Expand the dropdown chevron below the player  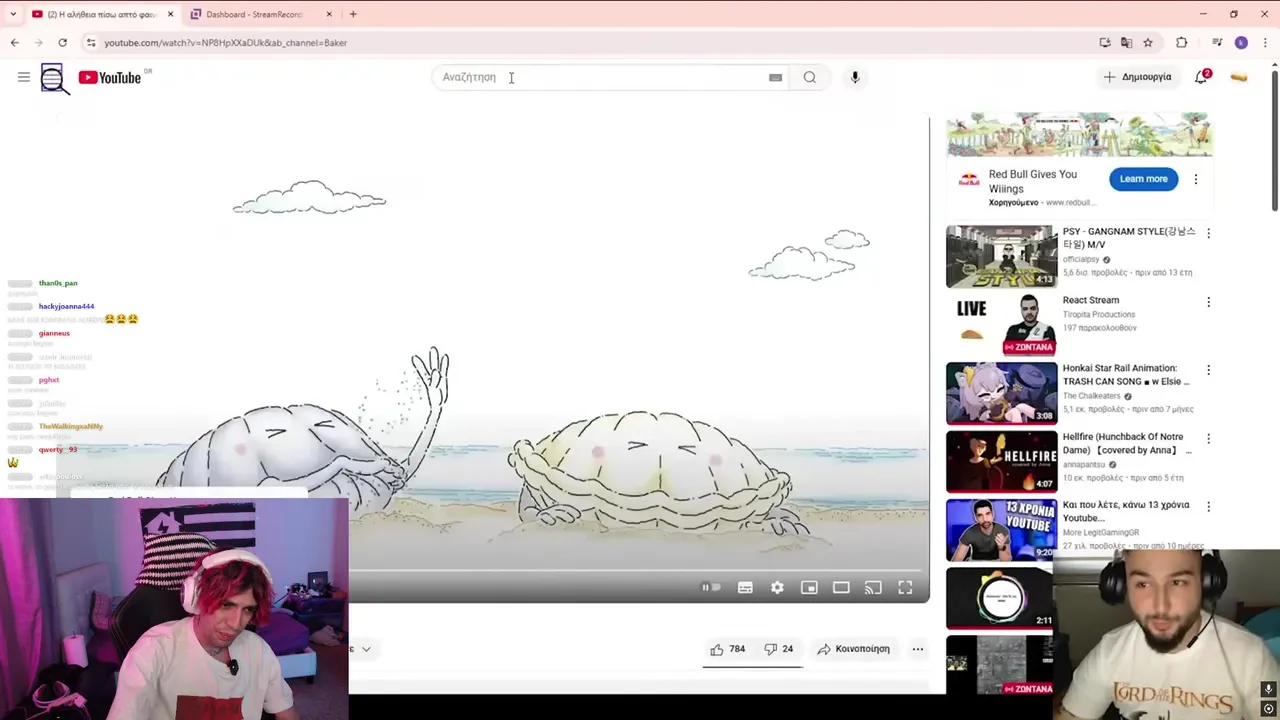[366, 649]
